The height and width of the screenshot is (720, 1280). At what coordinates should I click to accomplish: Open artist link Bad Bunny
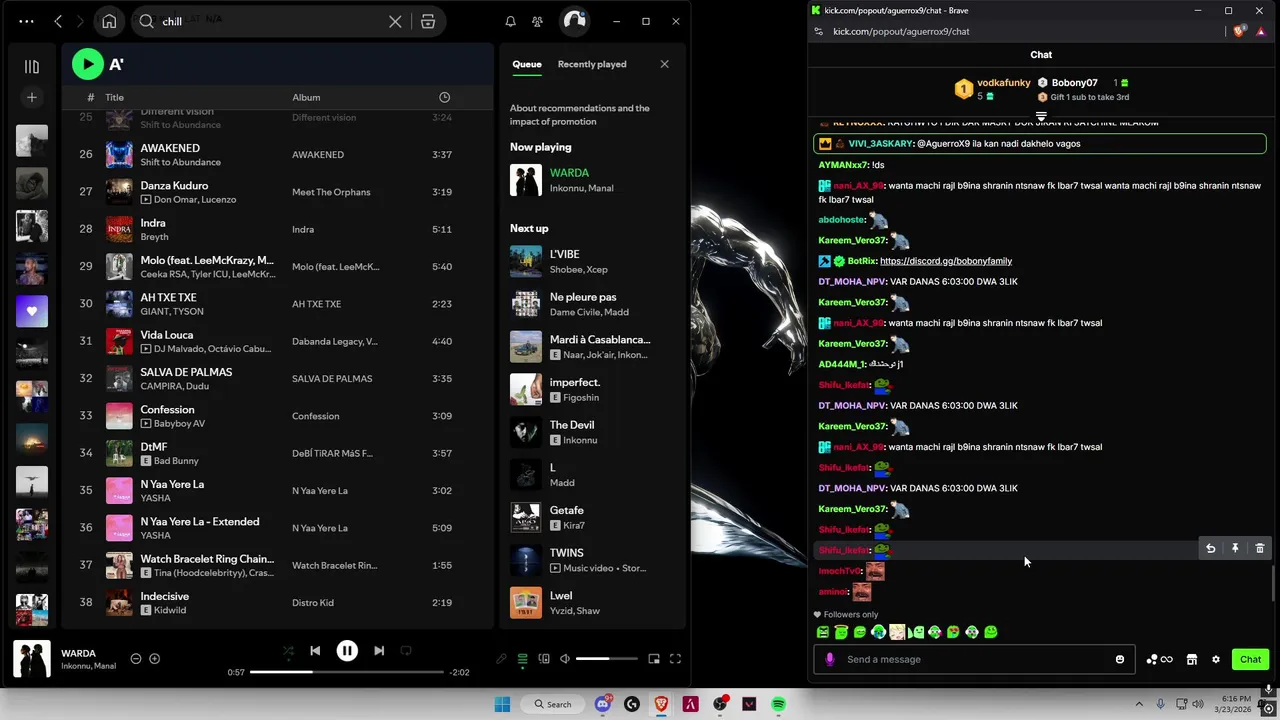(177, 461)
